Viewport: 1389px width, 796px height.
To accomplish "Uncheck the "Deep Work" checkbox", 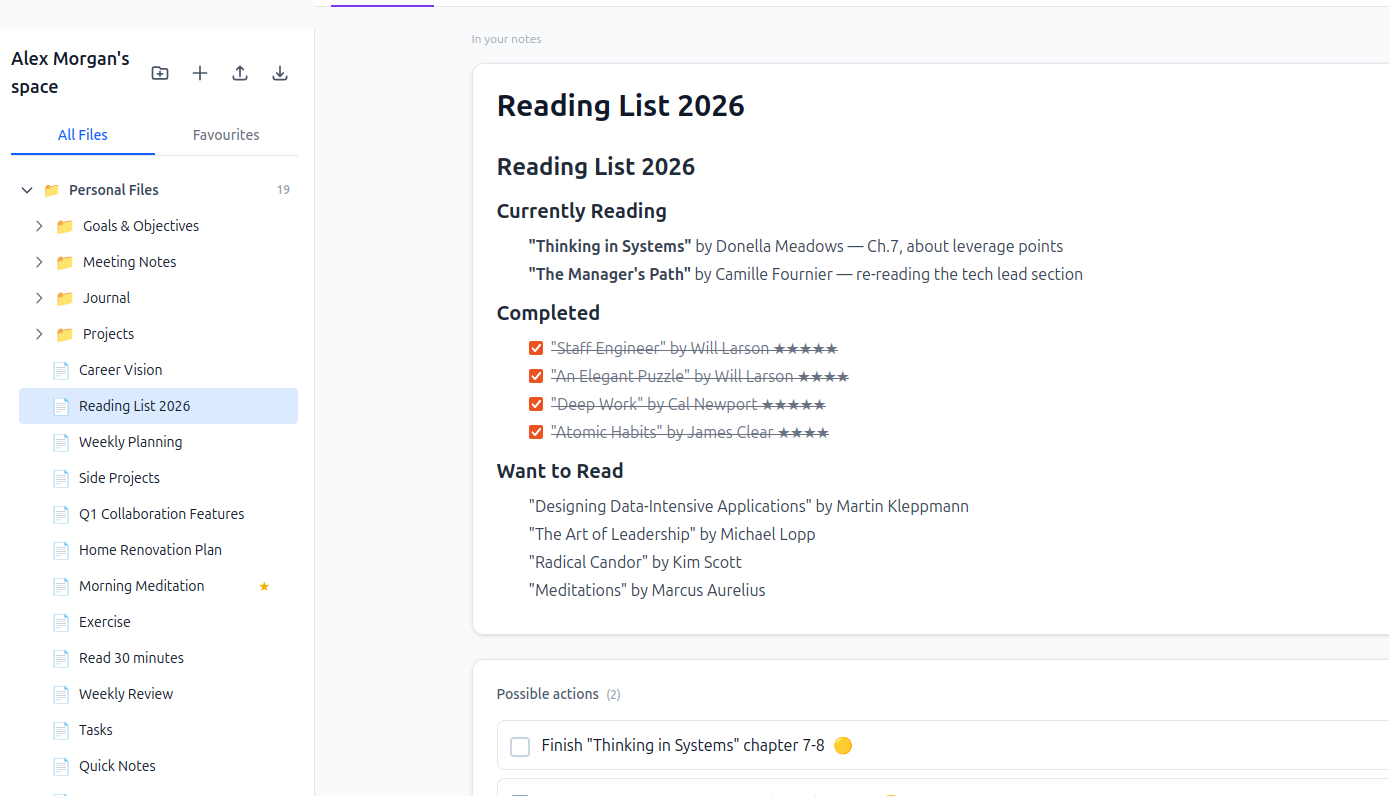I will pyautogui.click(x=536, y=404).
